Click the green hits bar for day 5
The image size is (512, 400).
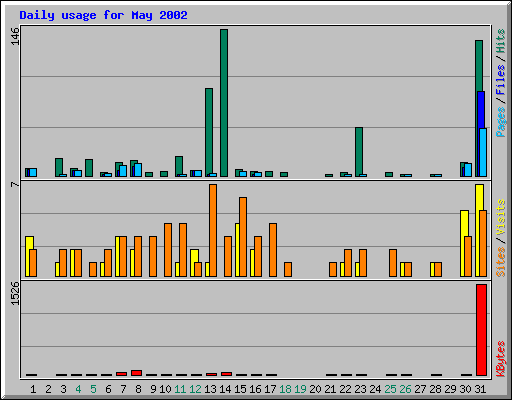(89, 168)
